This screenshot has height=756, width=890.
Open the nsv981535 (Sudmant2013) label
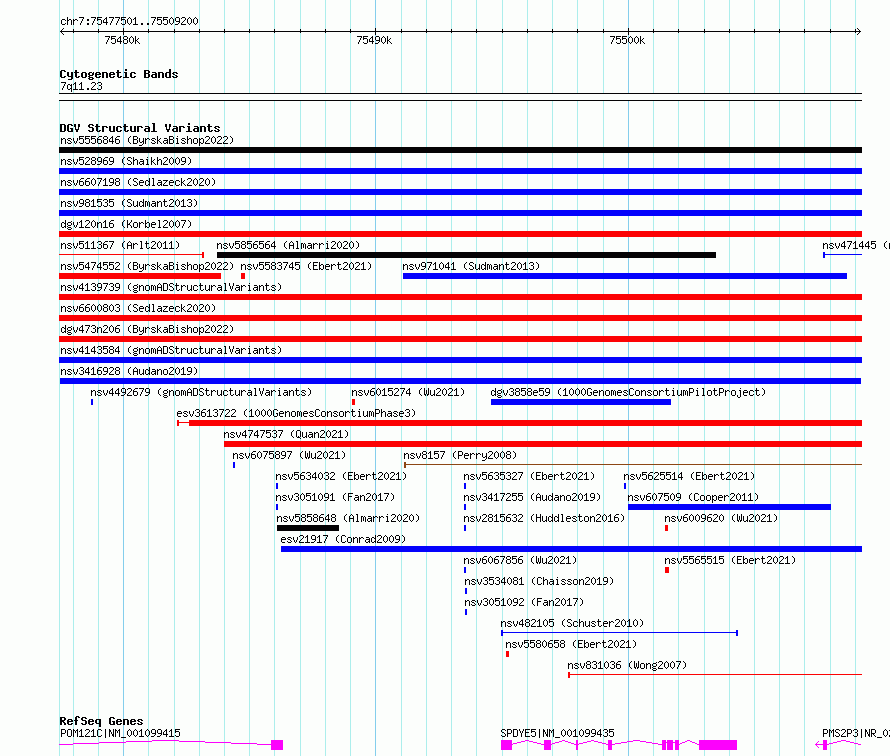(x=129, y=203)
